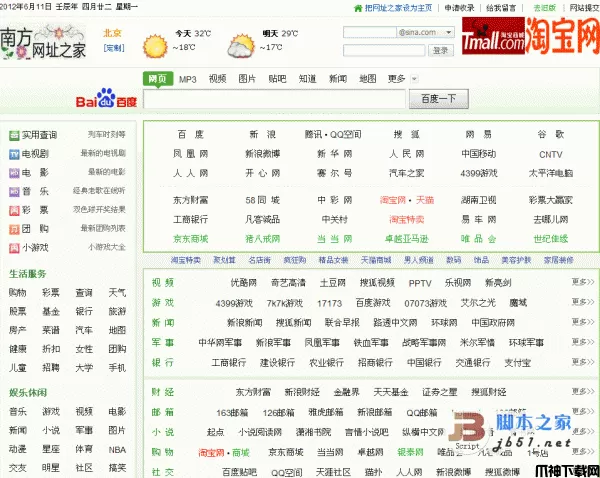600x478 pixels.
Task: Click 股票 under 生活服务
Action: [x=18, y=312]
